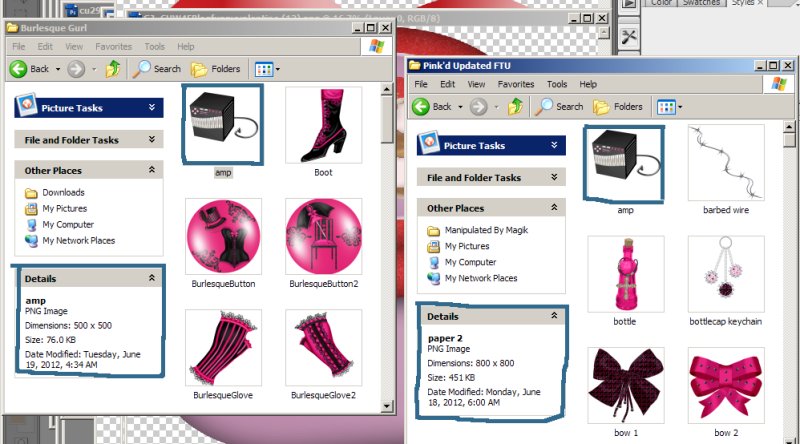Open Back history dropdown in Burlesque Gurl window
This screenshot has width=800, height=444.
58,69
